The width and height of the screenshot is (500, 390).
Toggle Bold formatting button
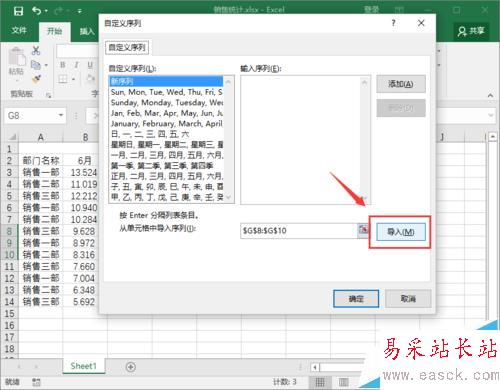tap(63, 65)
